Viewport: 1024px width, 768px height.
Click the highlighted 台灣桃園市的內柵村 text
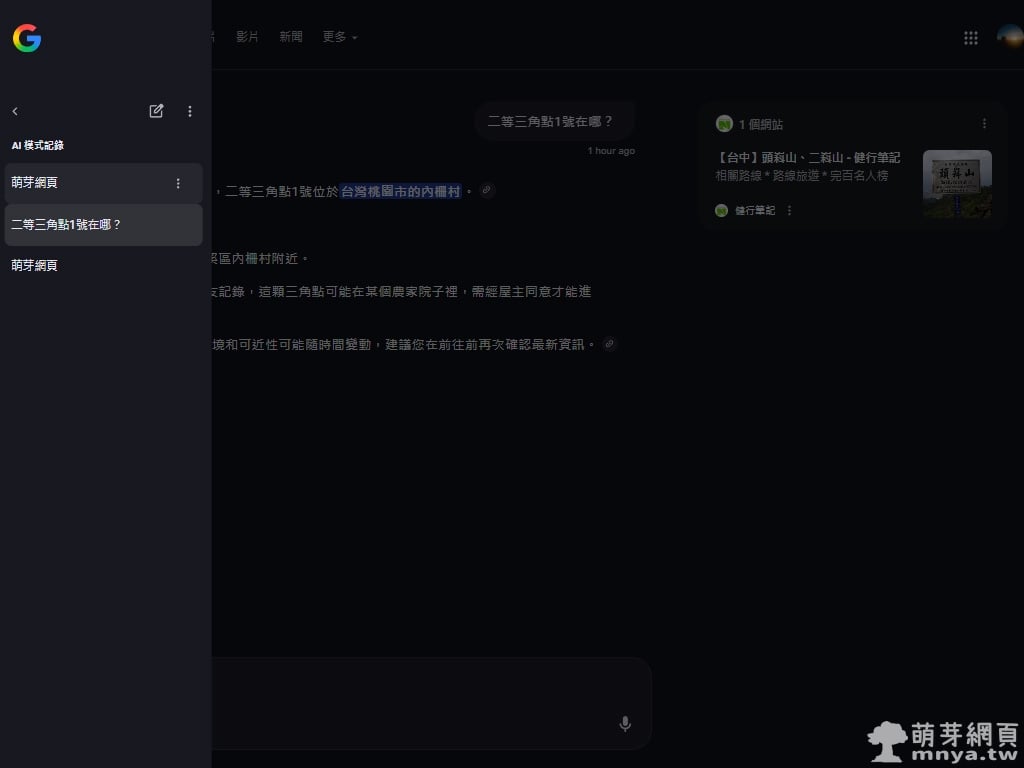pyautogui.click(x=400, y=191)
